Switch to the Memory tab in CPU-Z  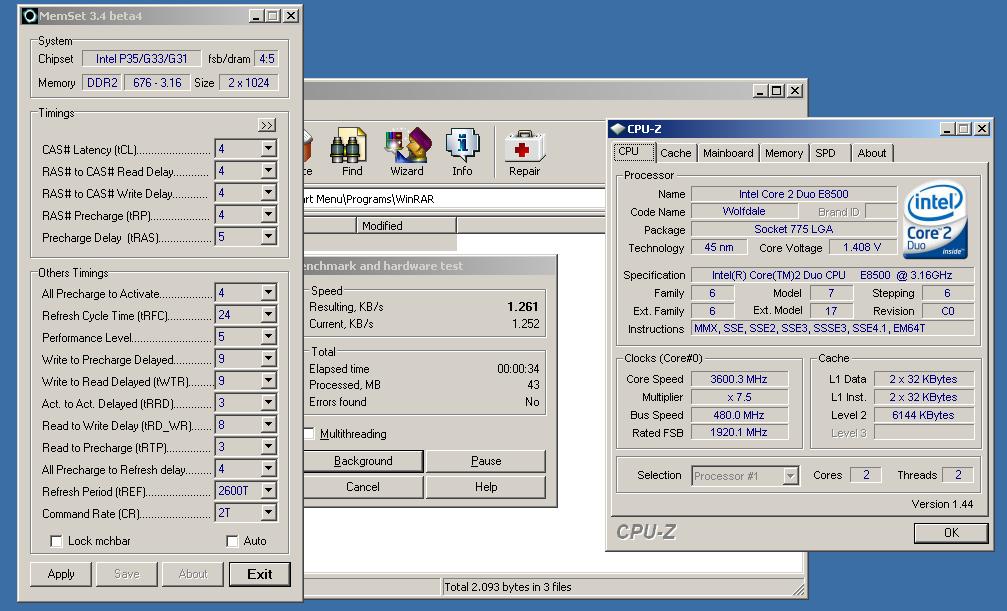pos(784,153)
